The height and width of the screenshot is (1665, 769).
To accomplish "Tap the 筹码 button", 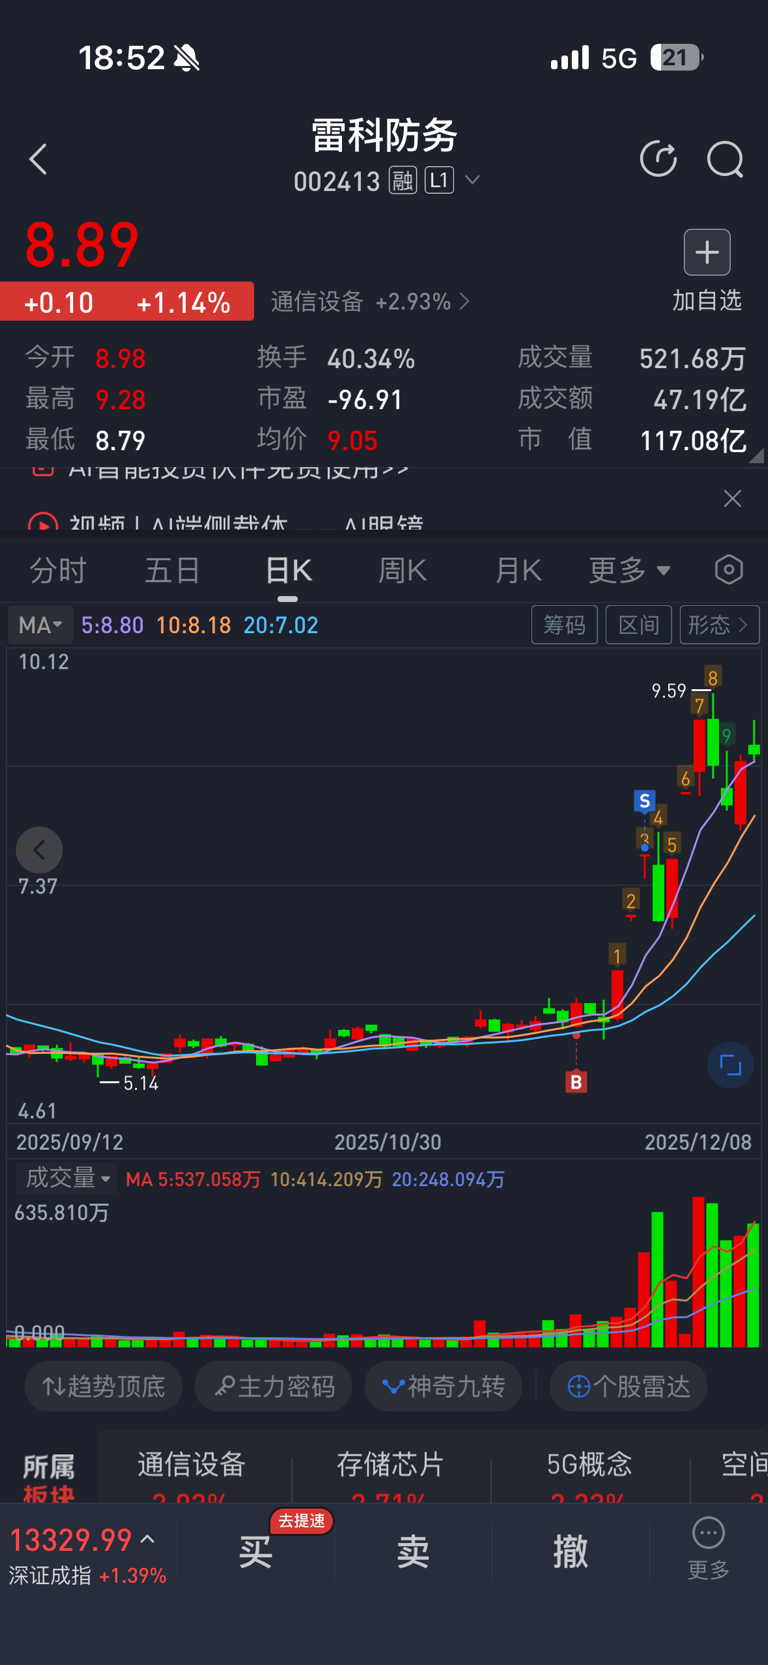I will pyautogui.click(x=564, y=625).
